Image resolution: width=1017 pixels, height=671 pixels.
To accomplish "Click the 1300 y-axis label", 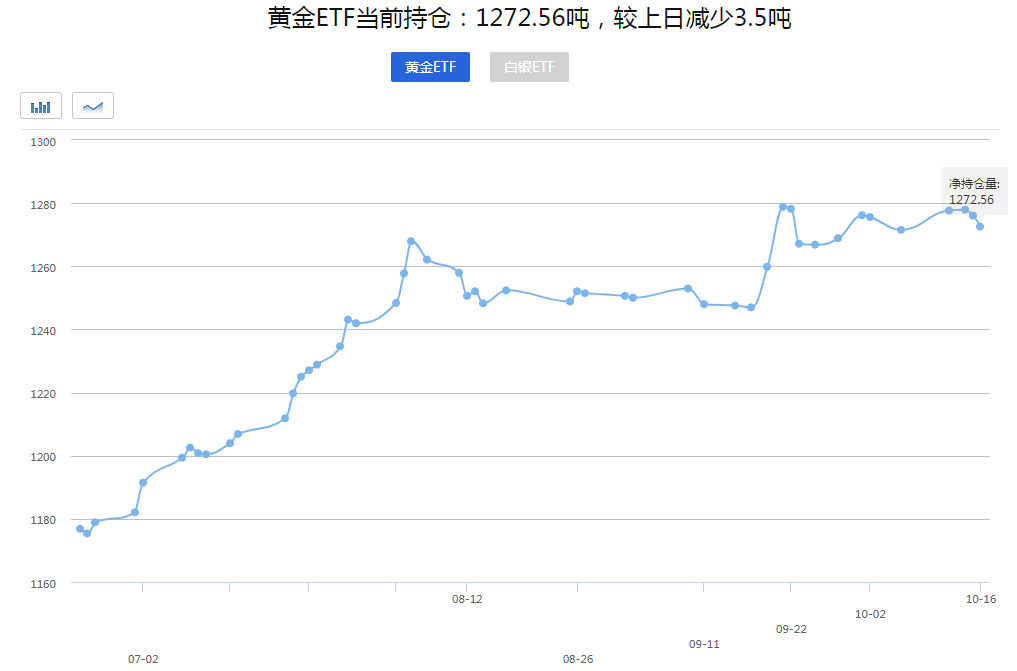I will 43,141.
